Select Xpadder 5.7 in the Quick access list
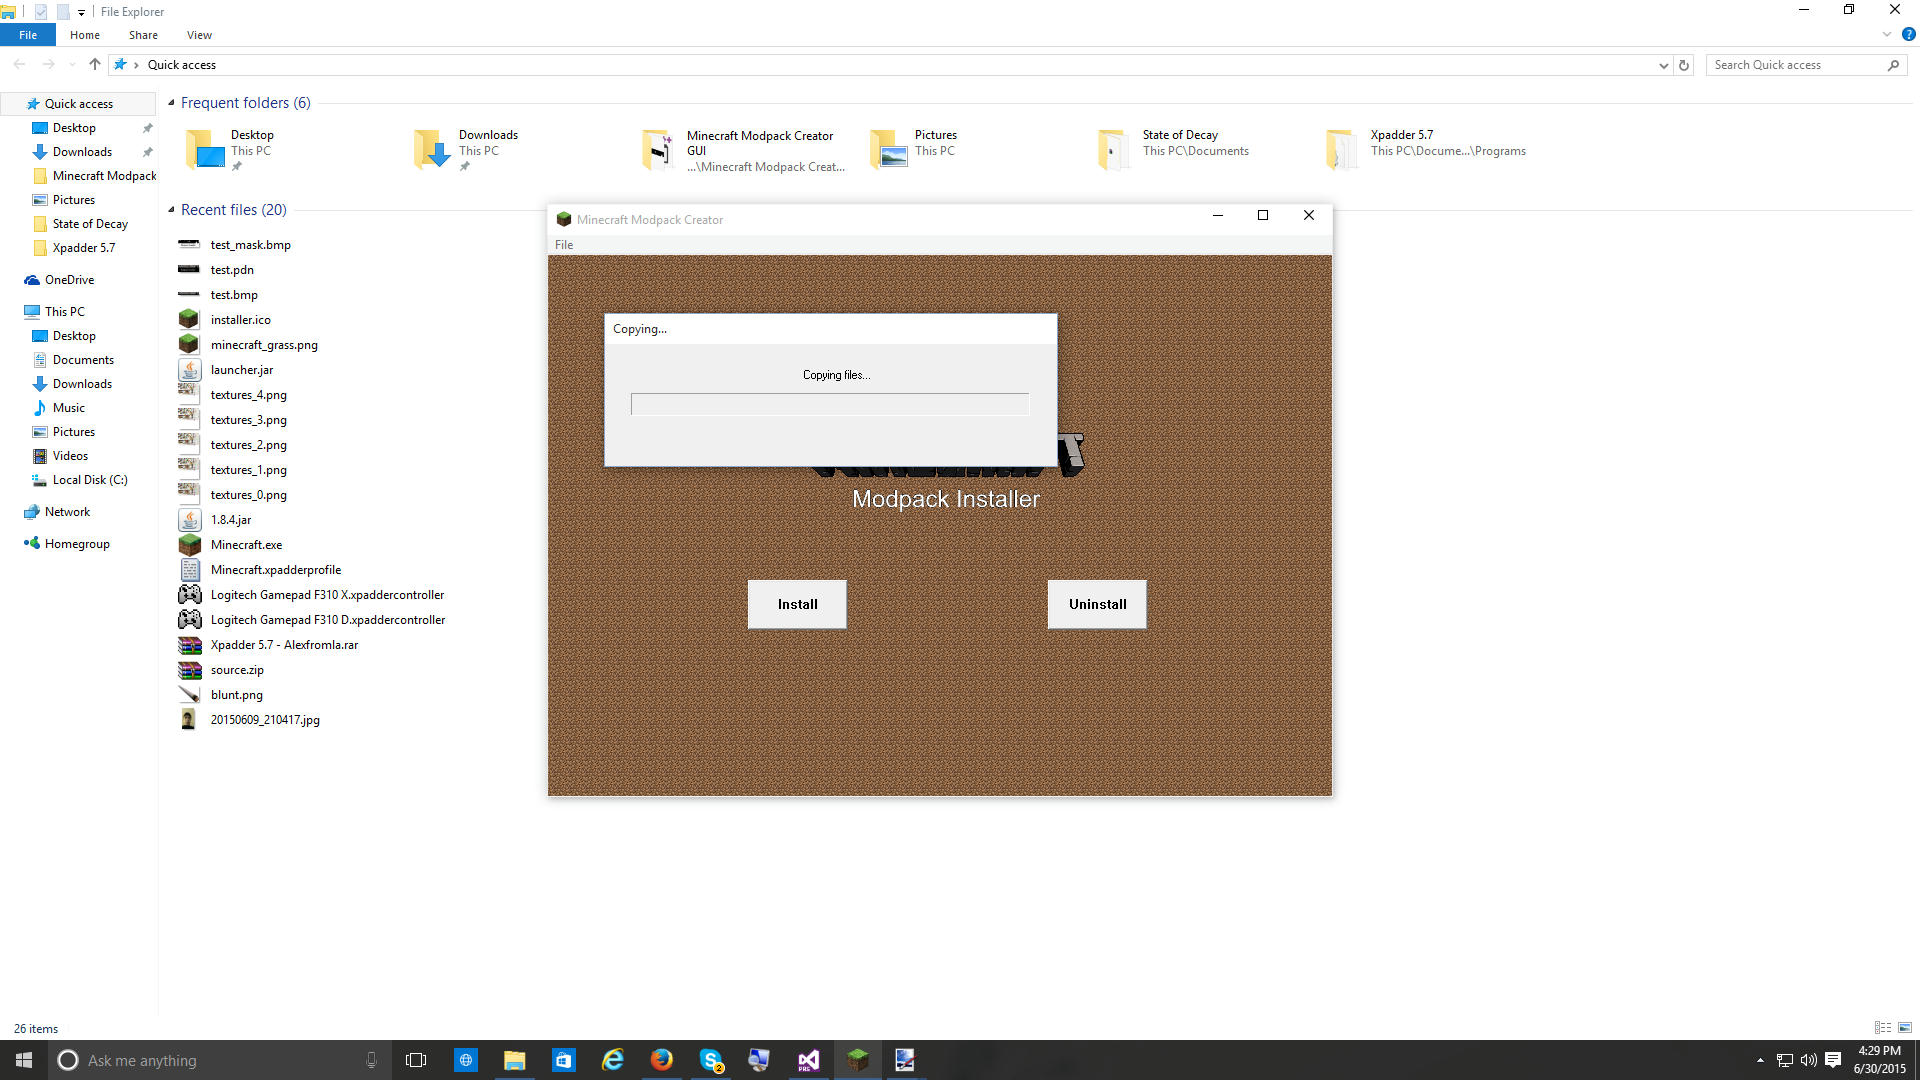 84,248
